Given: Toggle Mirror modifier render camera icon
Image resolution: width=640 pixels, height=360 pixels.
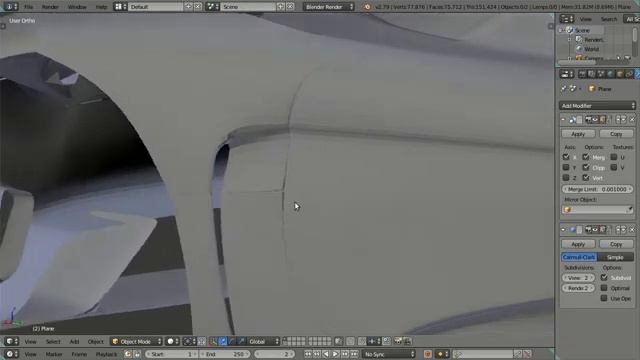Looking at the screenshot, I should [x=588, y=120].
